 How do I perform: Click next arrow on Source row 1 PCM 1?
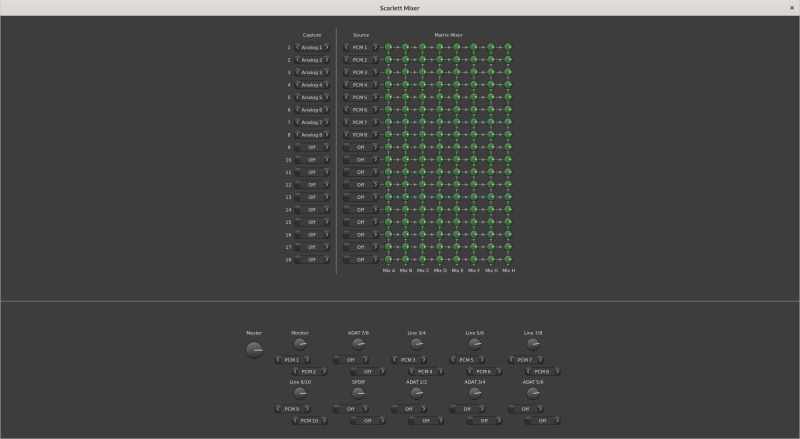376,47
